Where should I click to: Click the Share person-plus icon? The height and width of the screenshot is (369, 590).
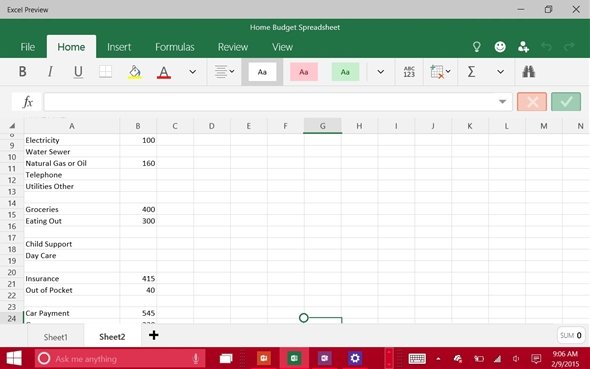[523, 47]
